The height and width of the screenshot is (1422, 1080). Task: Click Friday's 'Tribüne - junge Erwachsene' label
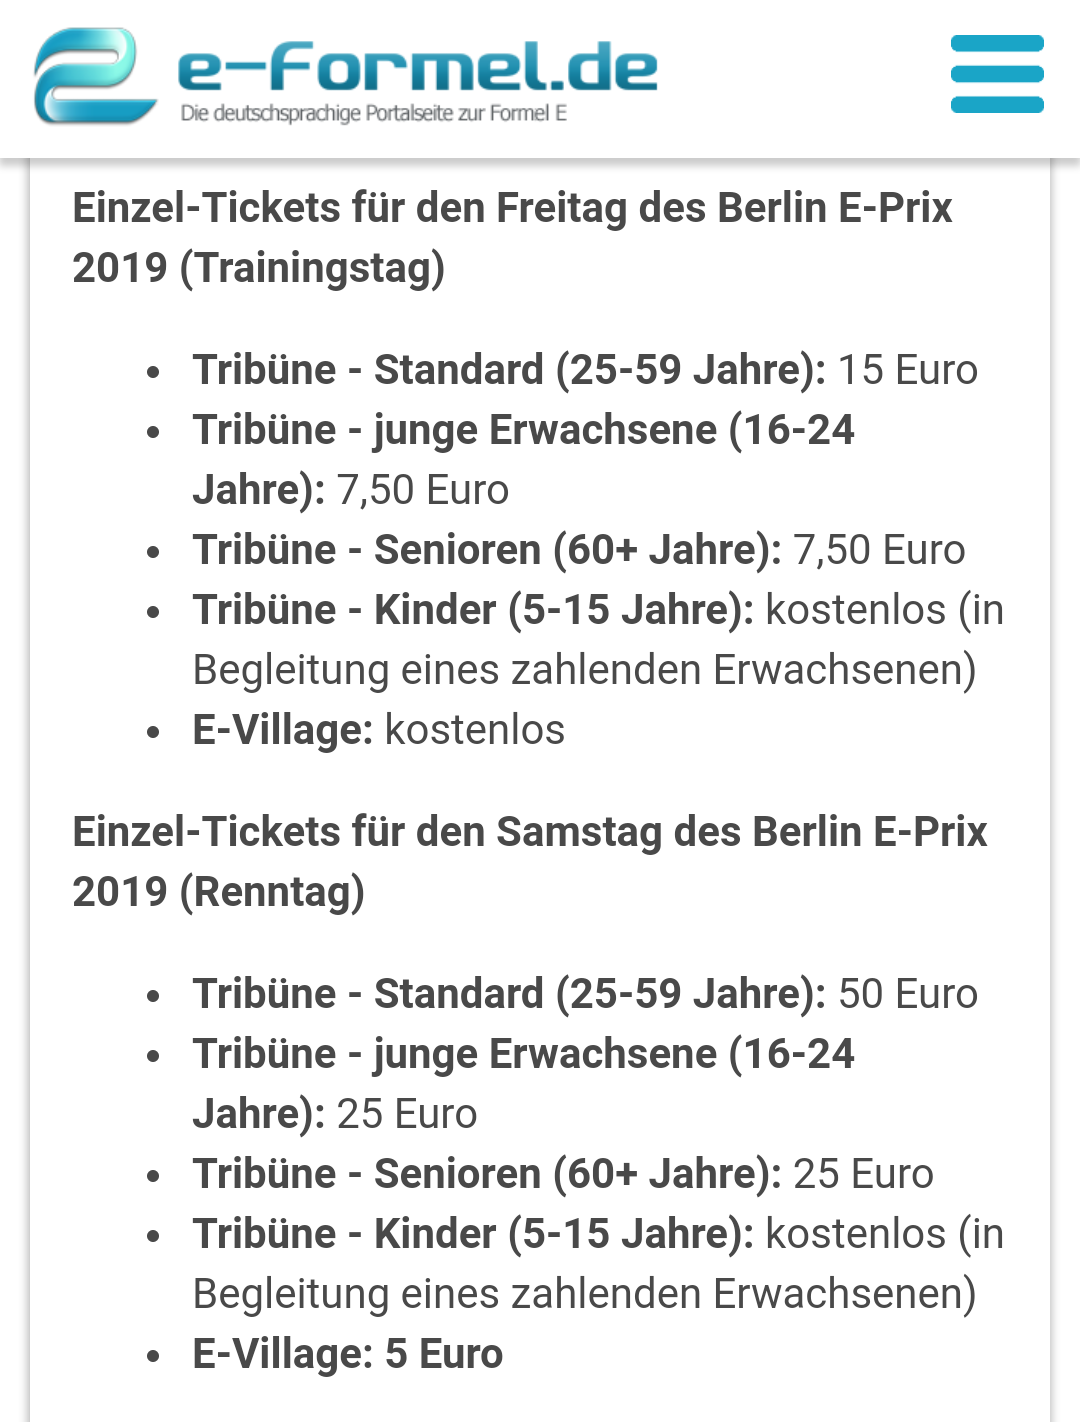pos(523,430)
